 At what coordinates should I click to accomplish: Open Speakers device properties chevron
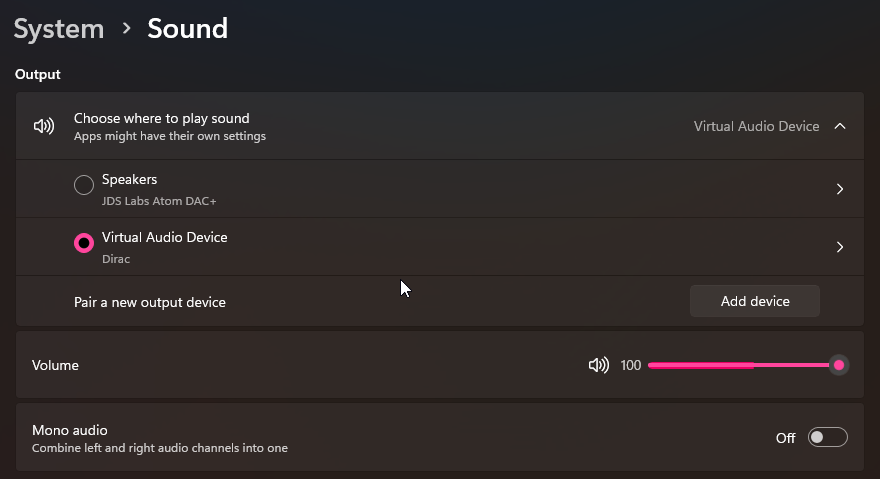click(840, 189)
